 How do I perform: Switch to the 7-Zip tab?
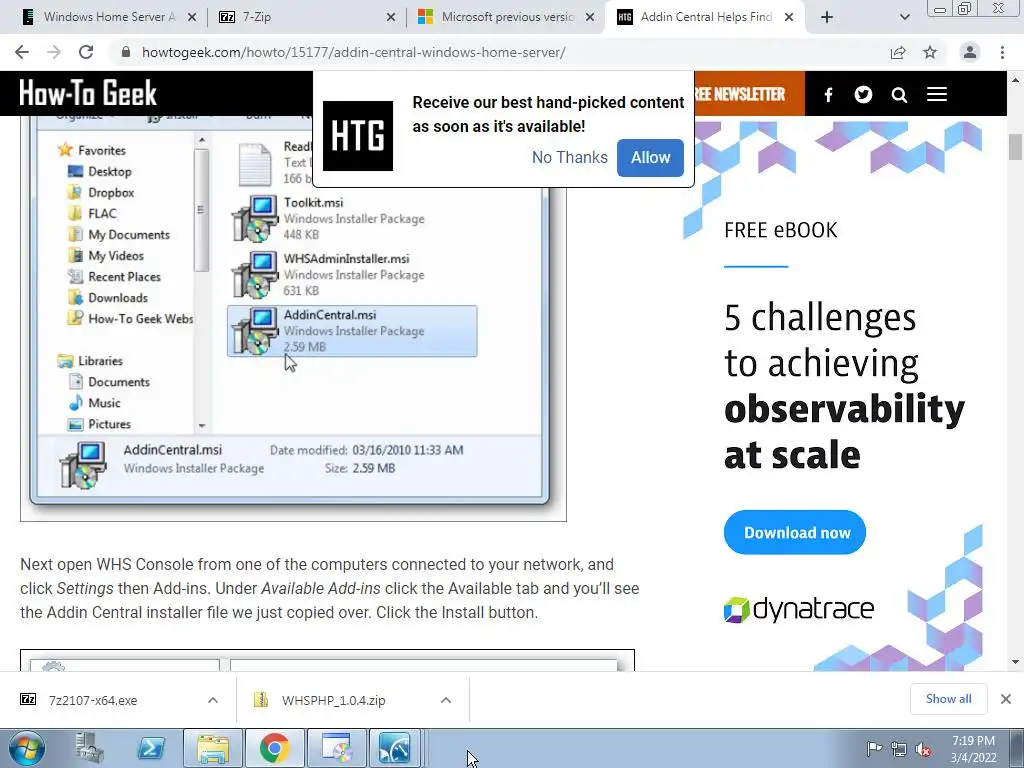(307, 17)
